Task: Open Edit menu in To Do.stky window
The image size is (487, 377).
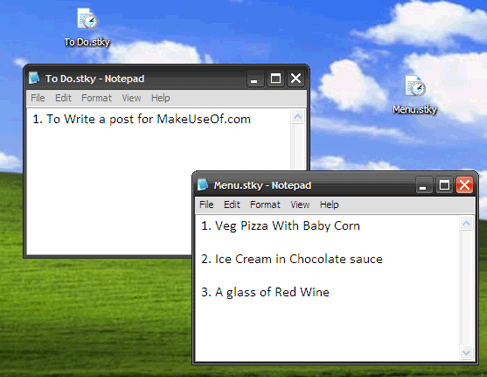Action: click(63, 98)
